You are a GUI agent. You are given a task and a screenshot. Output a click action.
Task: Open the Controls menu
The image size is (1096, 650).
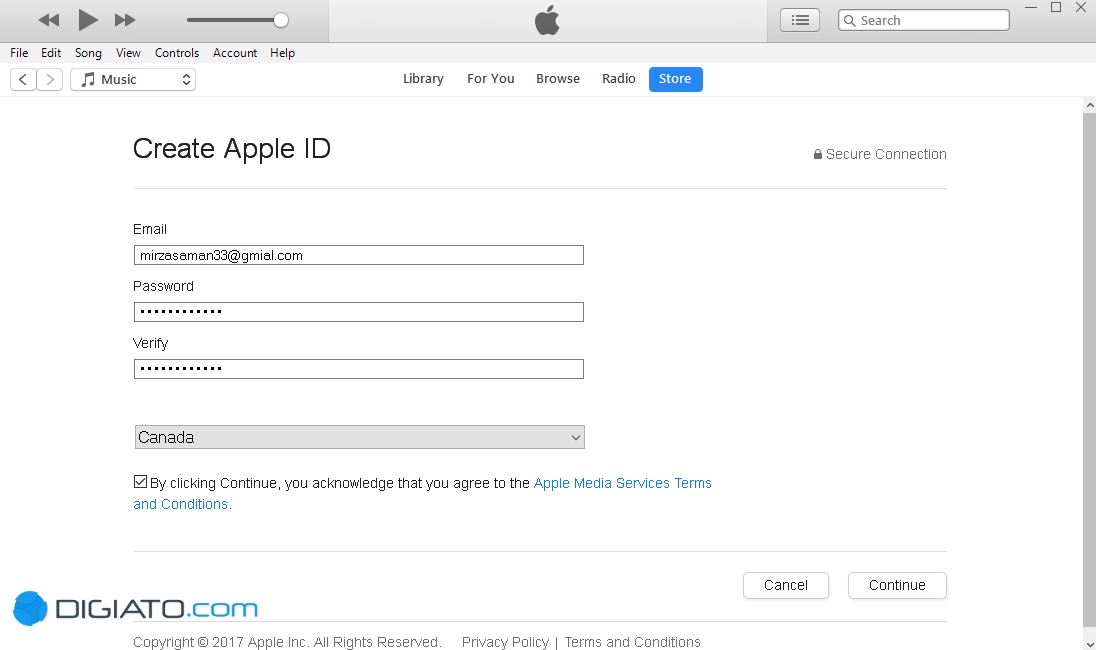[x=177, y=53]
